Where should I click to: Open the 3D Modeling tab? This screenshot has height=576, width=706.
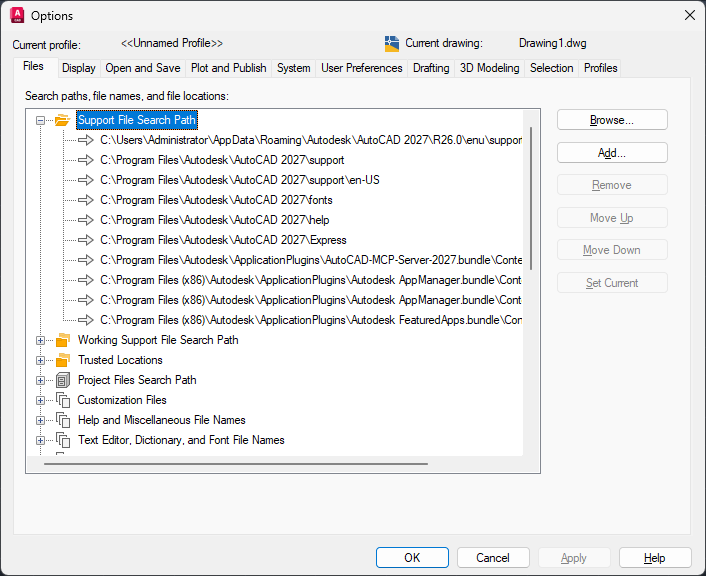tap(489, 68)
